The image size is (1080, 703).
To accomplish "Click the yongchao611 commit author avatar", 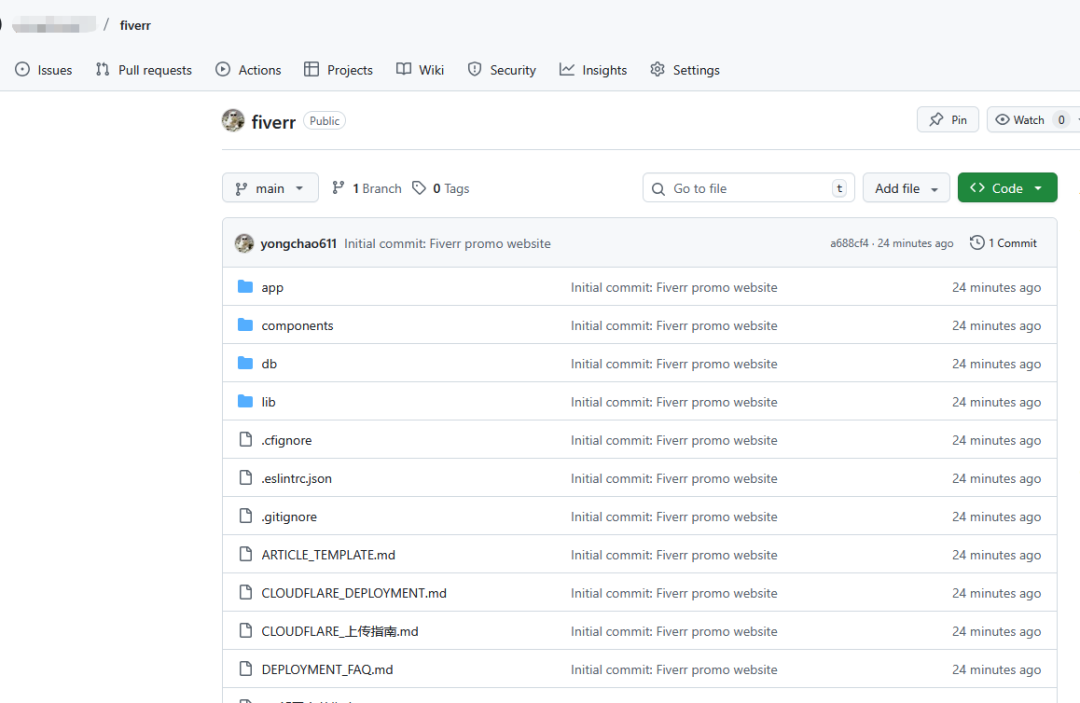I will tap(244, 243).
